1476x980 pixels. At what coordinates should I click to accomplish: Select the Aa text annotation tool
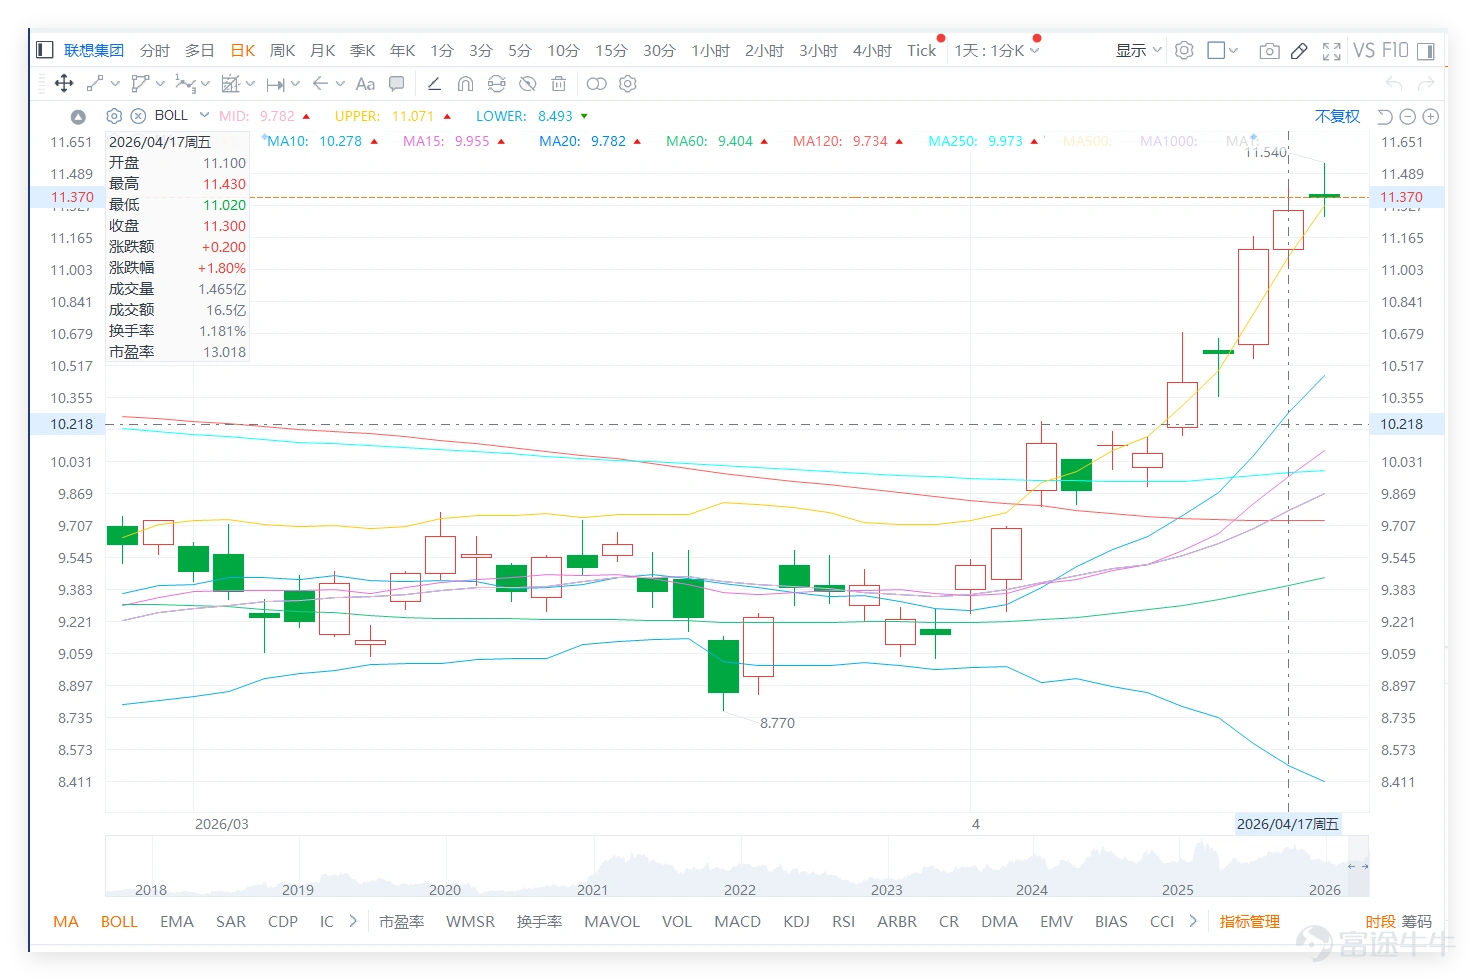[x=365, y=84]
